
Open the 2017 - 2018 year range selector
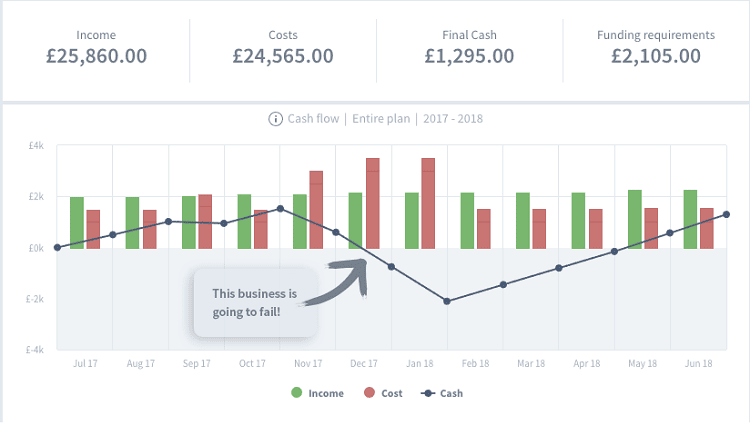click(453, 119)
